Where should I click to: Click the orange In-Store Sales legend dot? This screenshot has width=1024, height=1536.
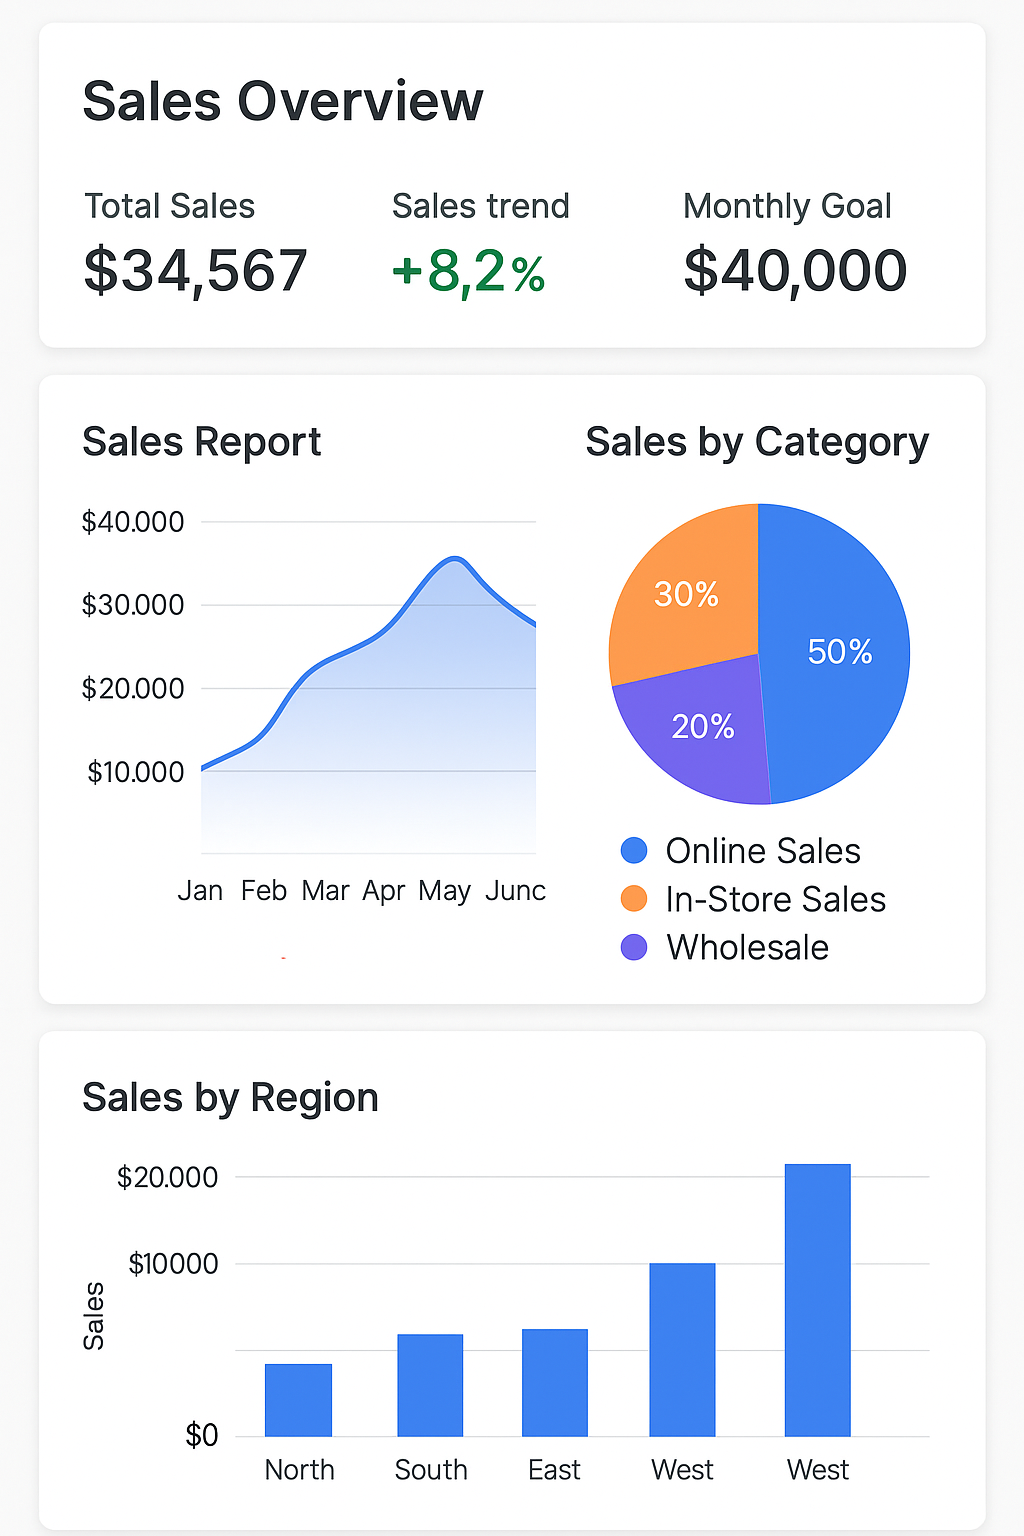tap(634, 899)
